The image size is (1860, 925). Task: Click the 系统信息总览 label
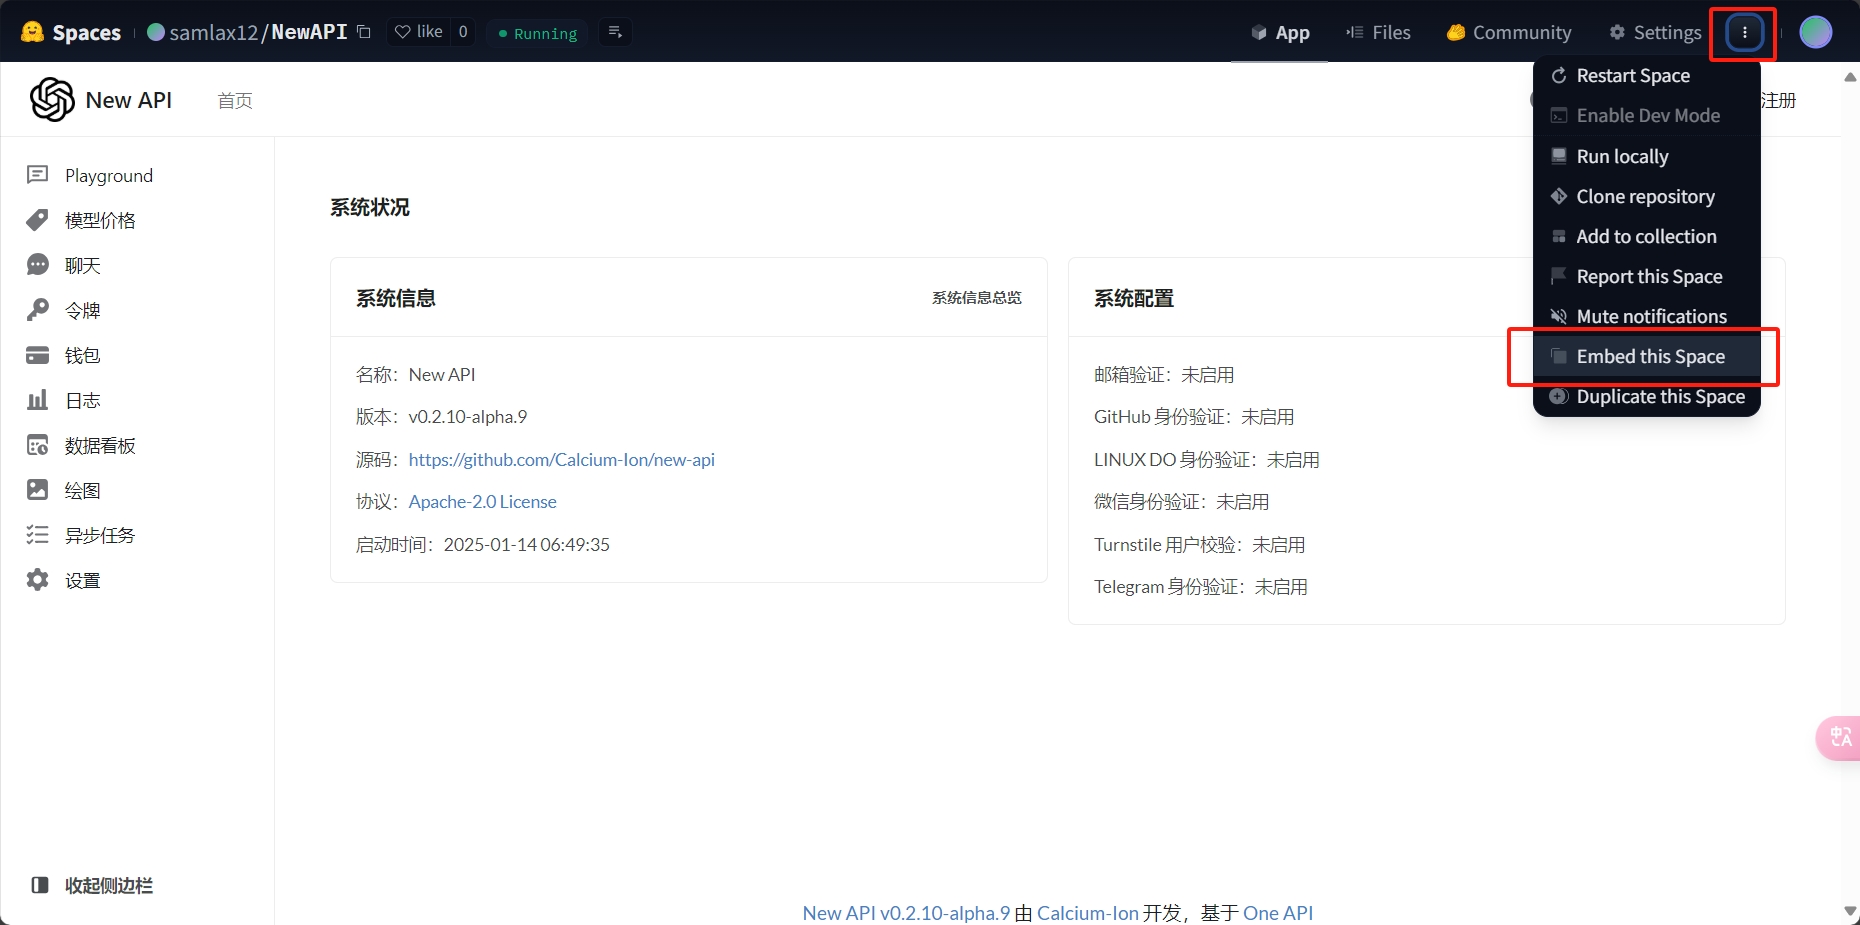point(977,297)
